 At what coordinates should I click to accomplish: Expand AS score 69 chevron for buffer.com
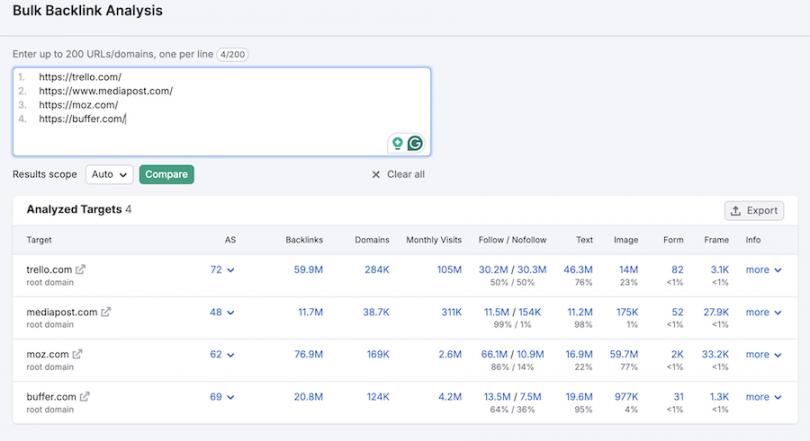(230, 397)
